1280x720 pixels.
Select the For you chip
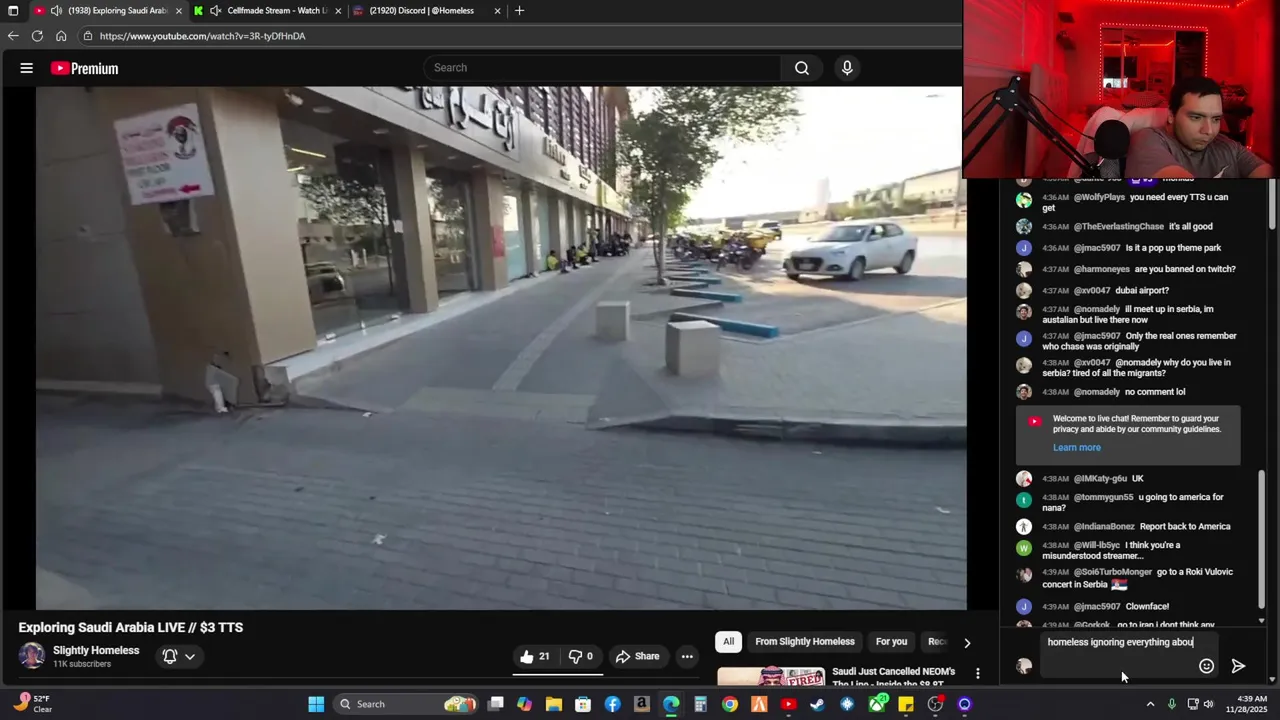click(891, 642)
